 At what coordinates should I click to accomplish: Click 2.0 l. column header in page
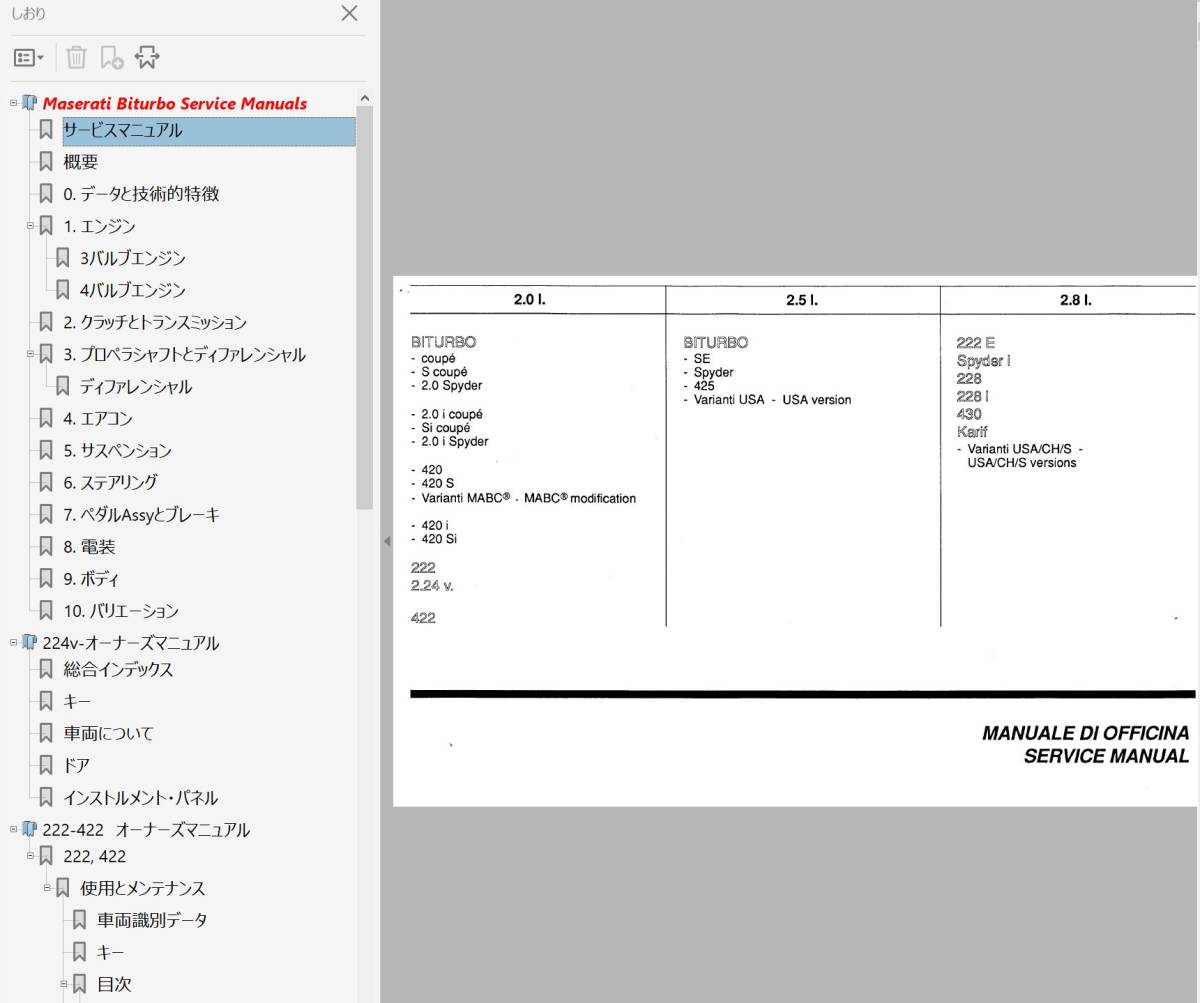[x=530, y=300]
